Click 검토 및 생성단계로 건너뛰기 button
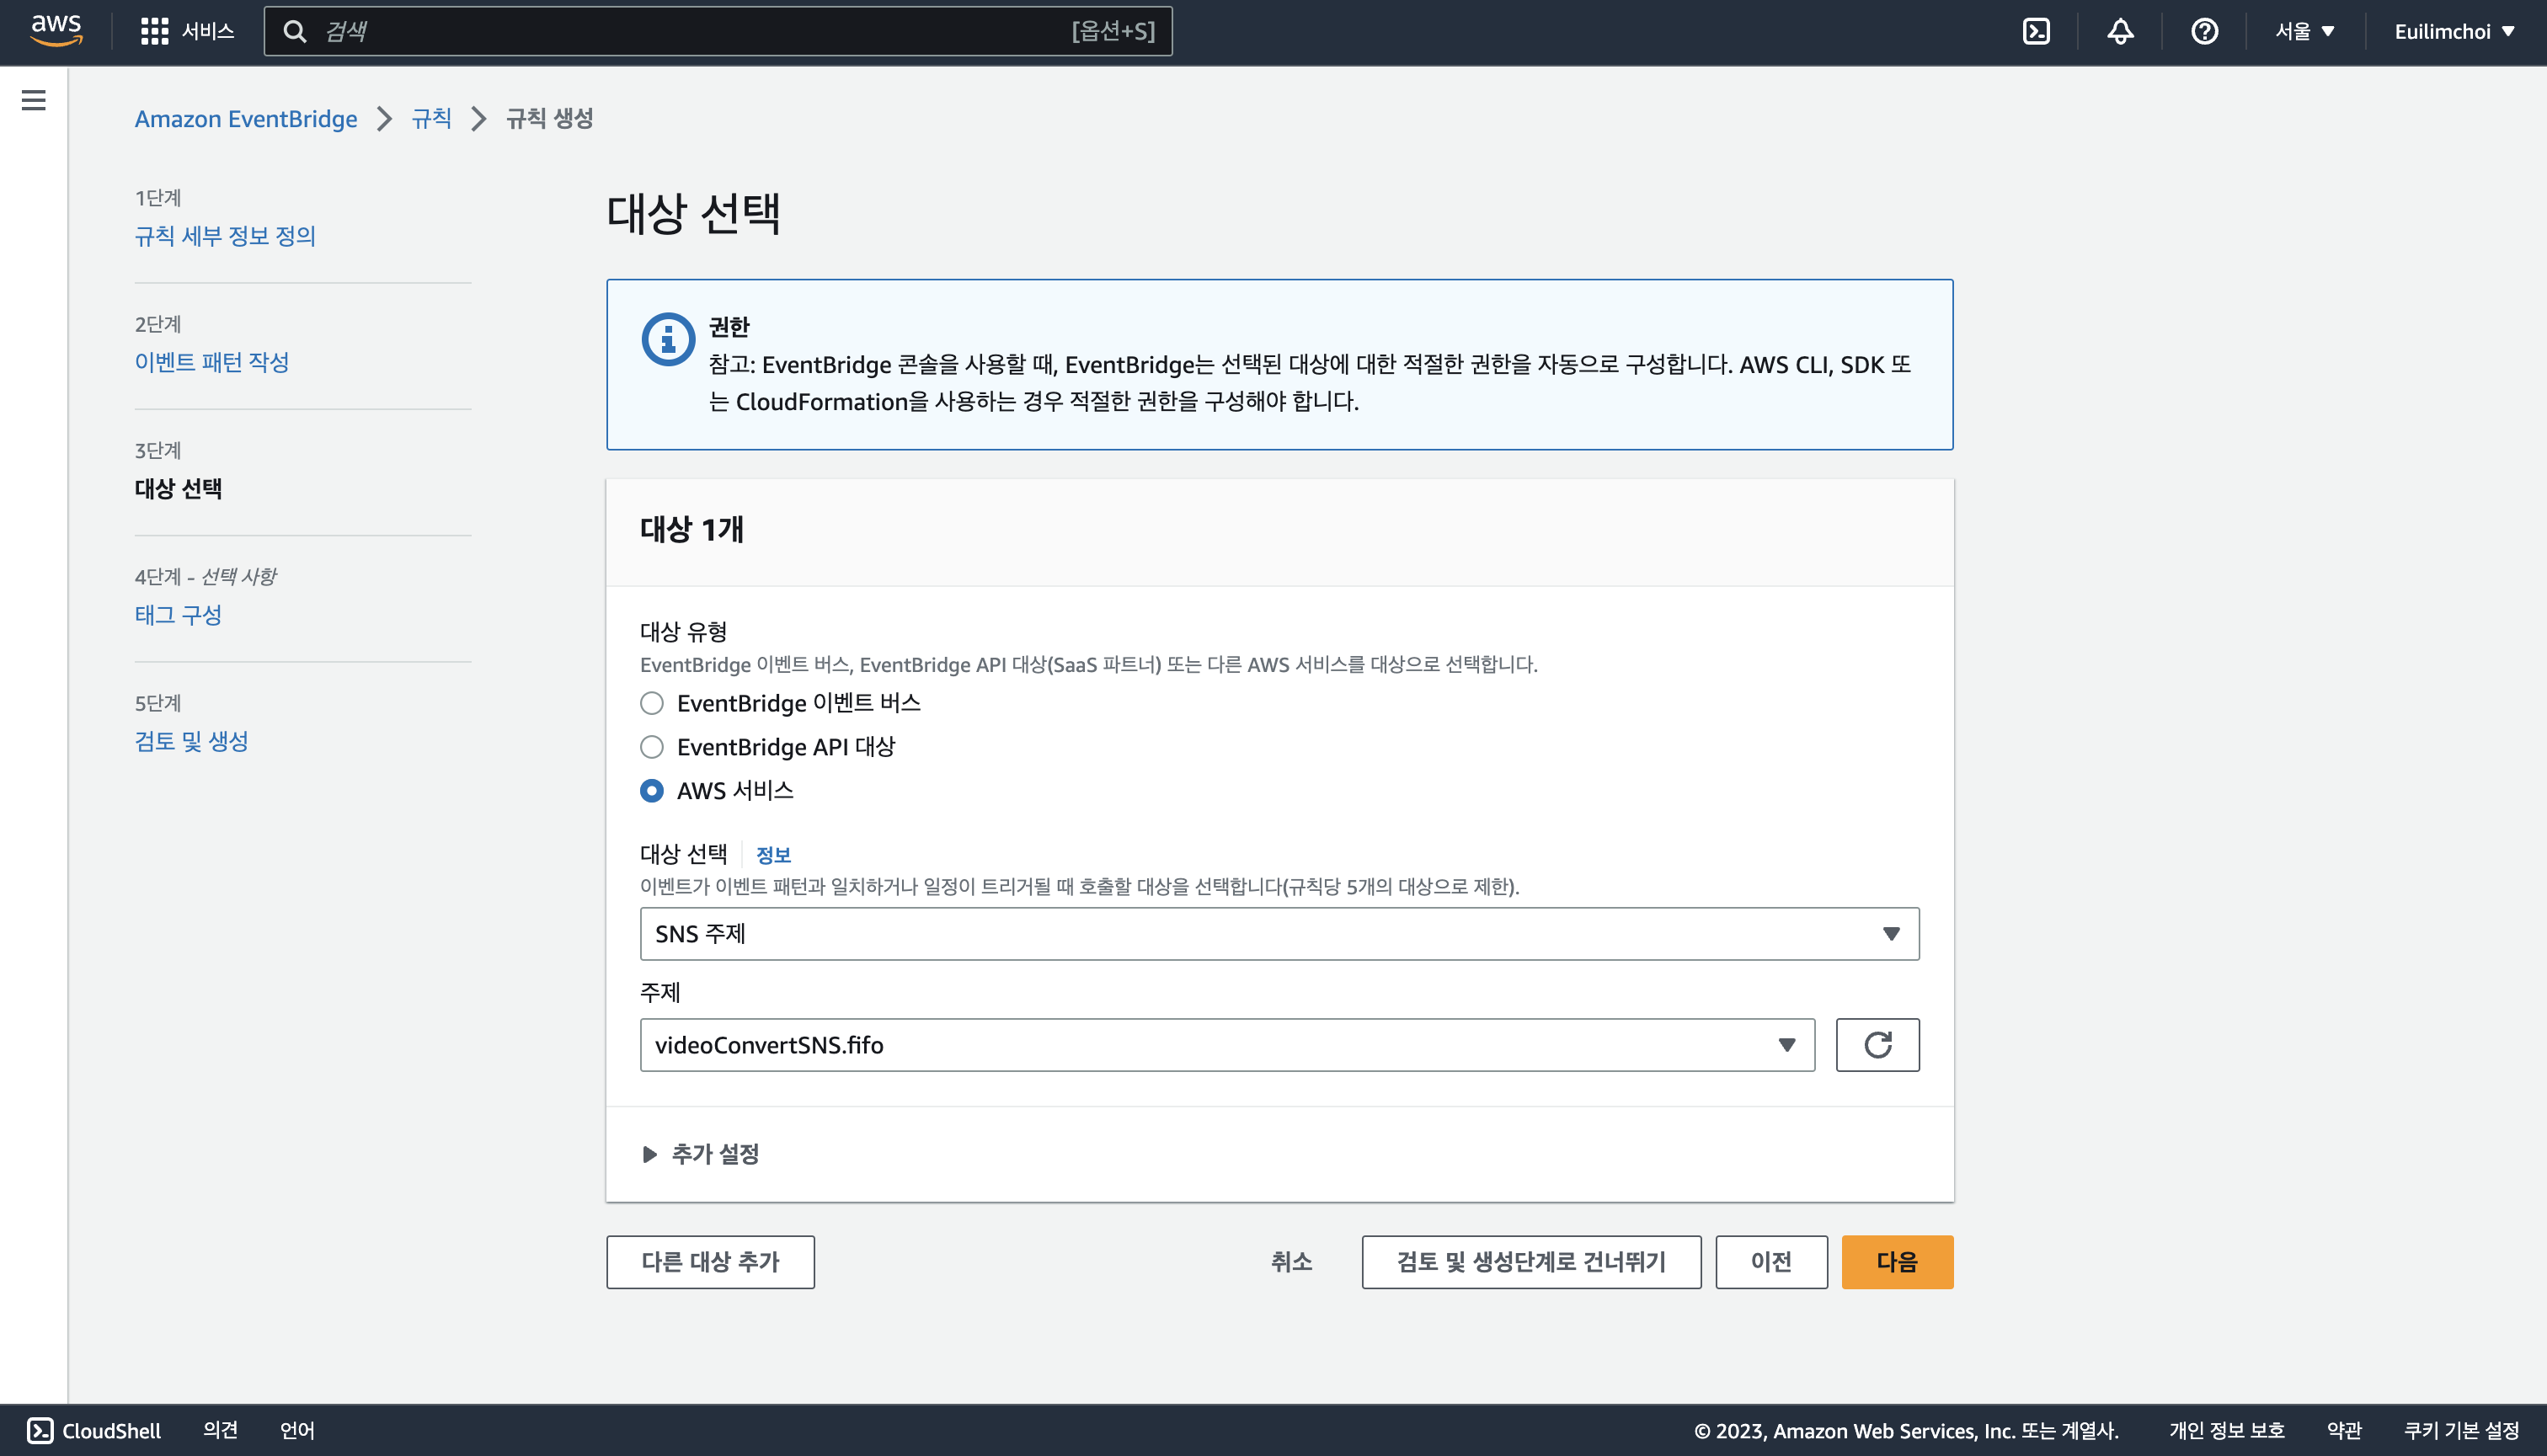 (x=1531, y=1262)
